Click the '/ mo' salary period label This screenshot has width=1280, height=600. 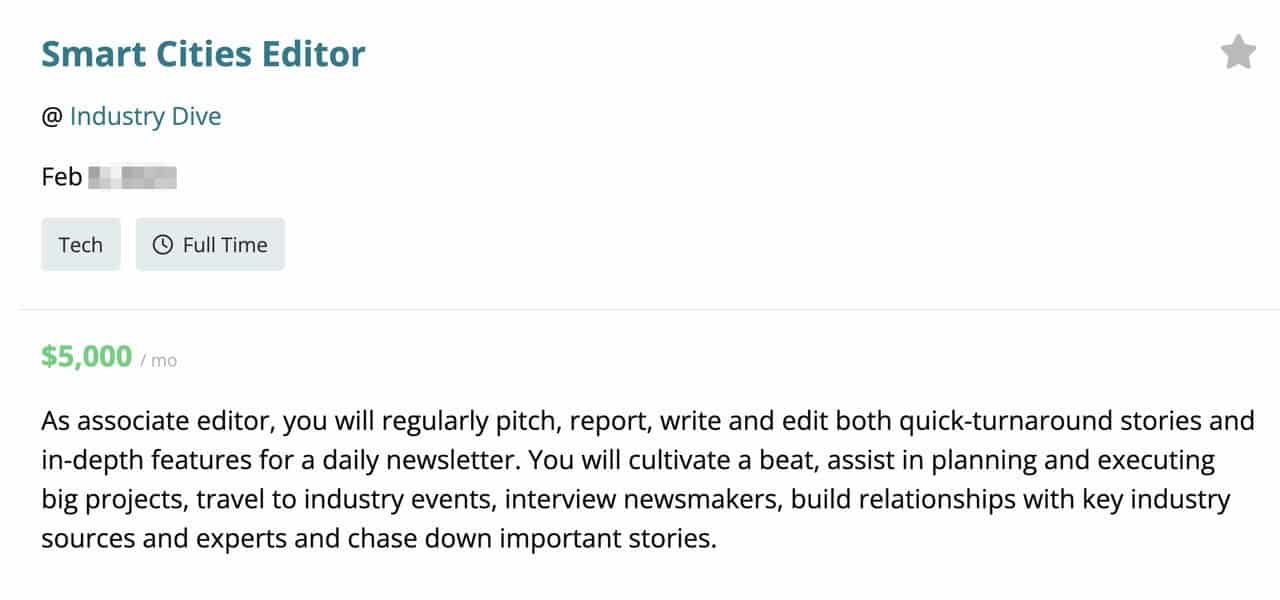click(158, 360)
